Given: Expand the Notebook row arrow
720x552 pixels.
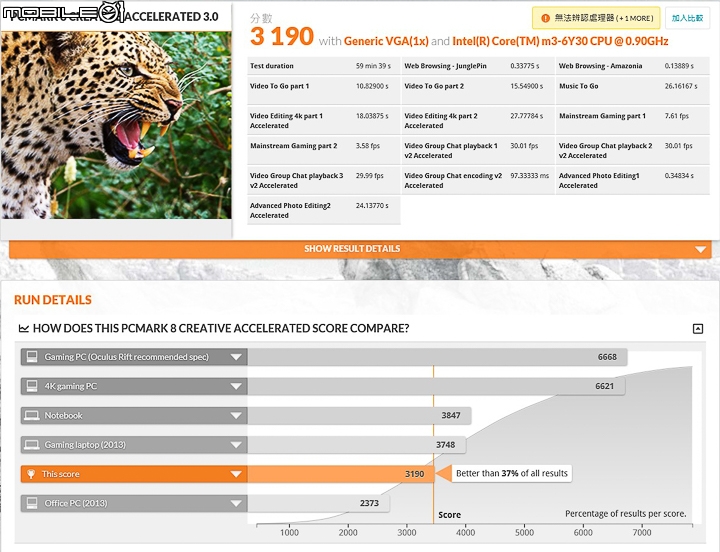Looking at the screenshot, I should [x=236, y=416].
